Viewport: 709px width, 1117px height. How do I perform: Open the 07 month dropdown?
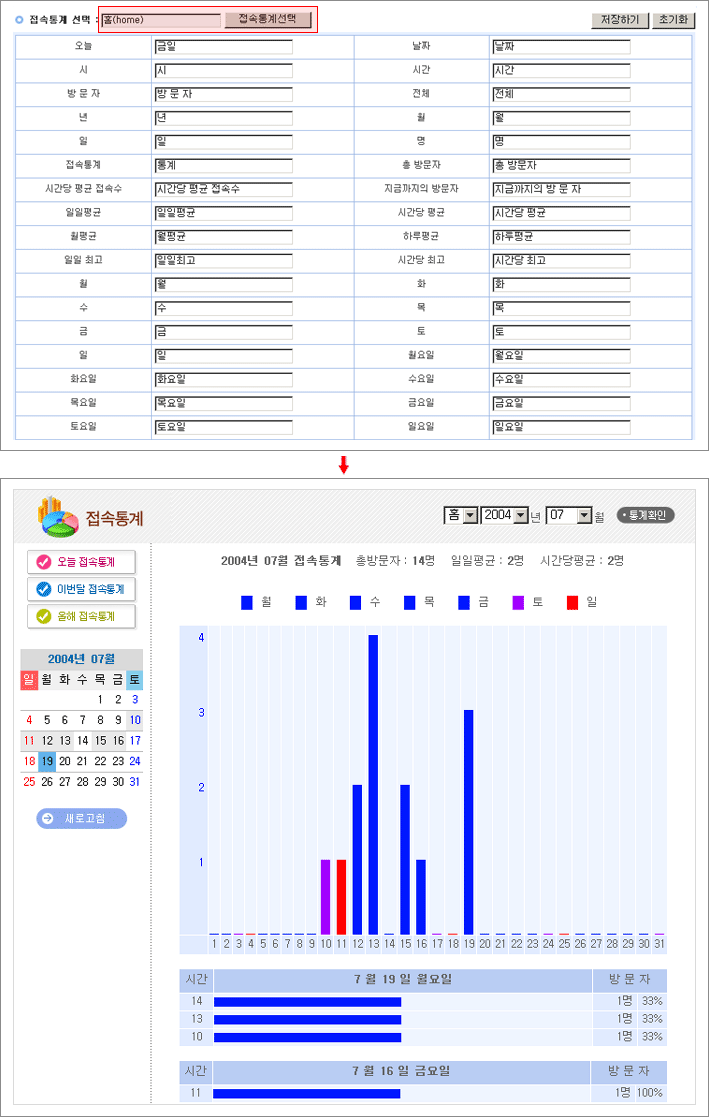[585, 515]
